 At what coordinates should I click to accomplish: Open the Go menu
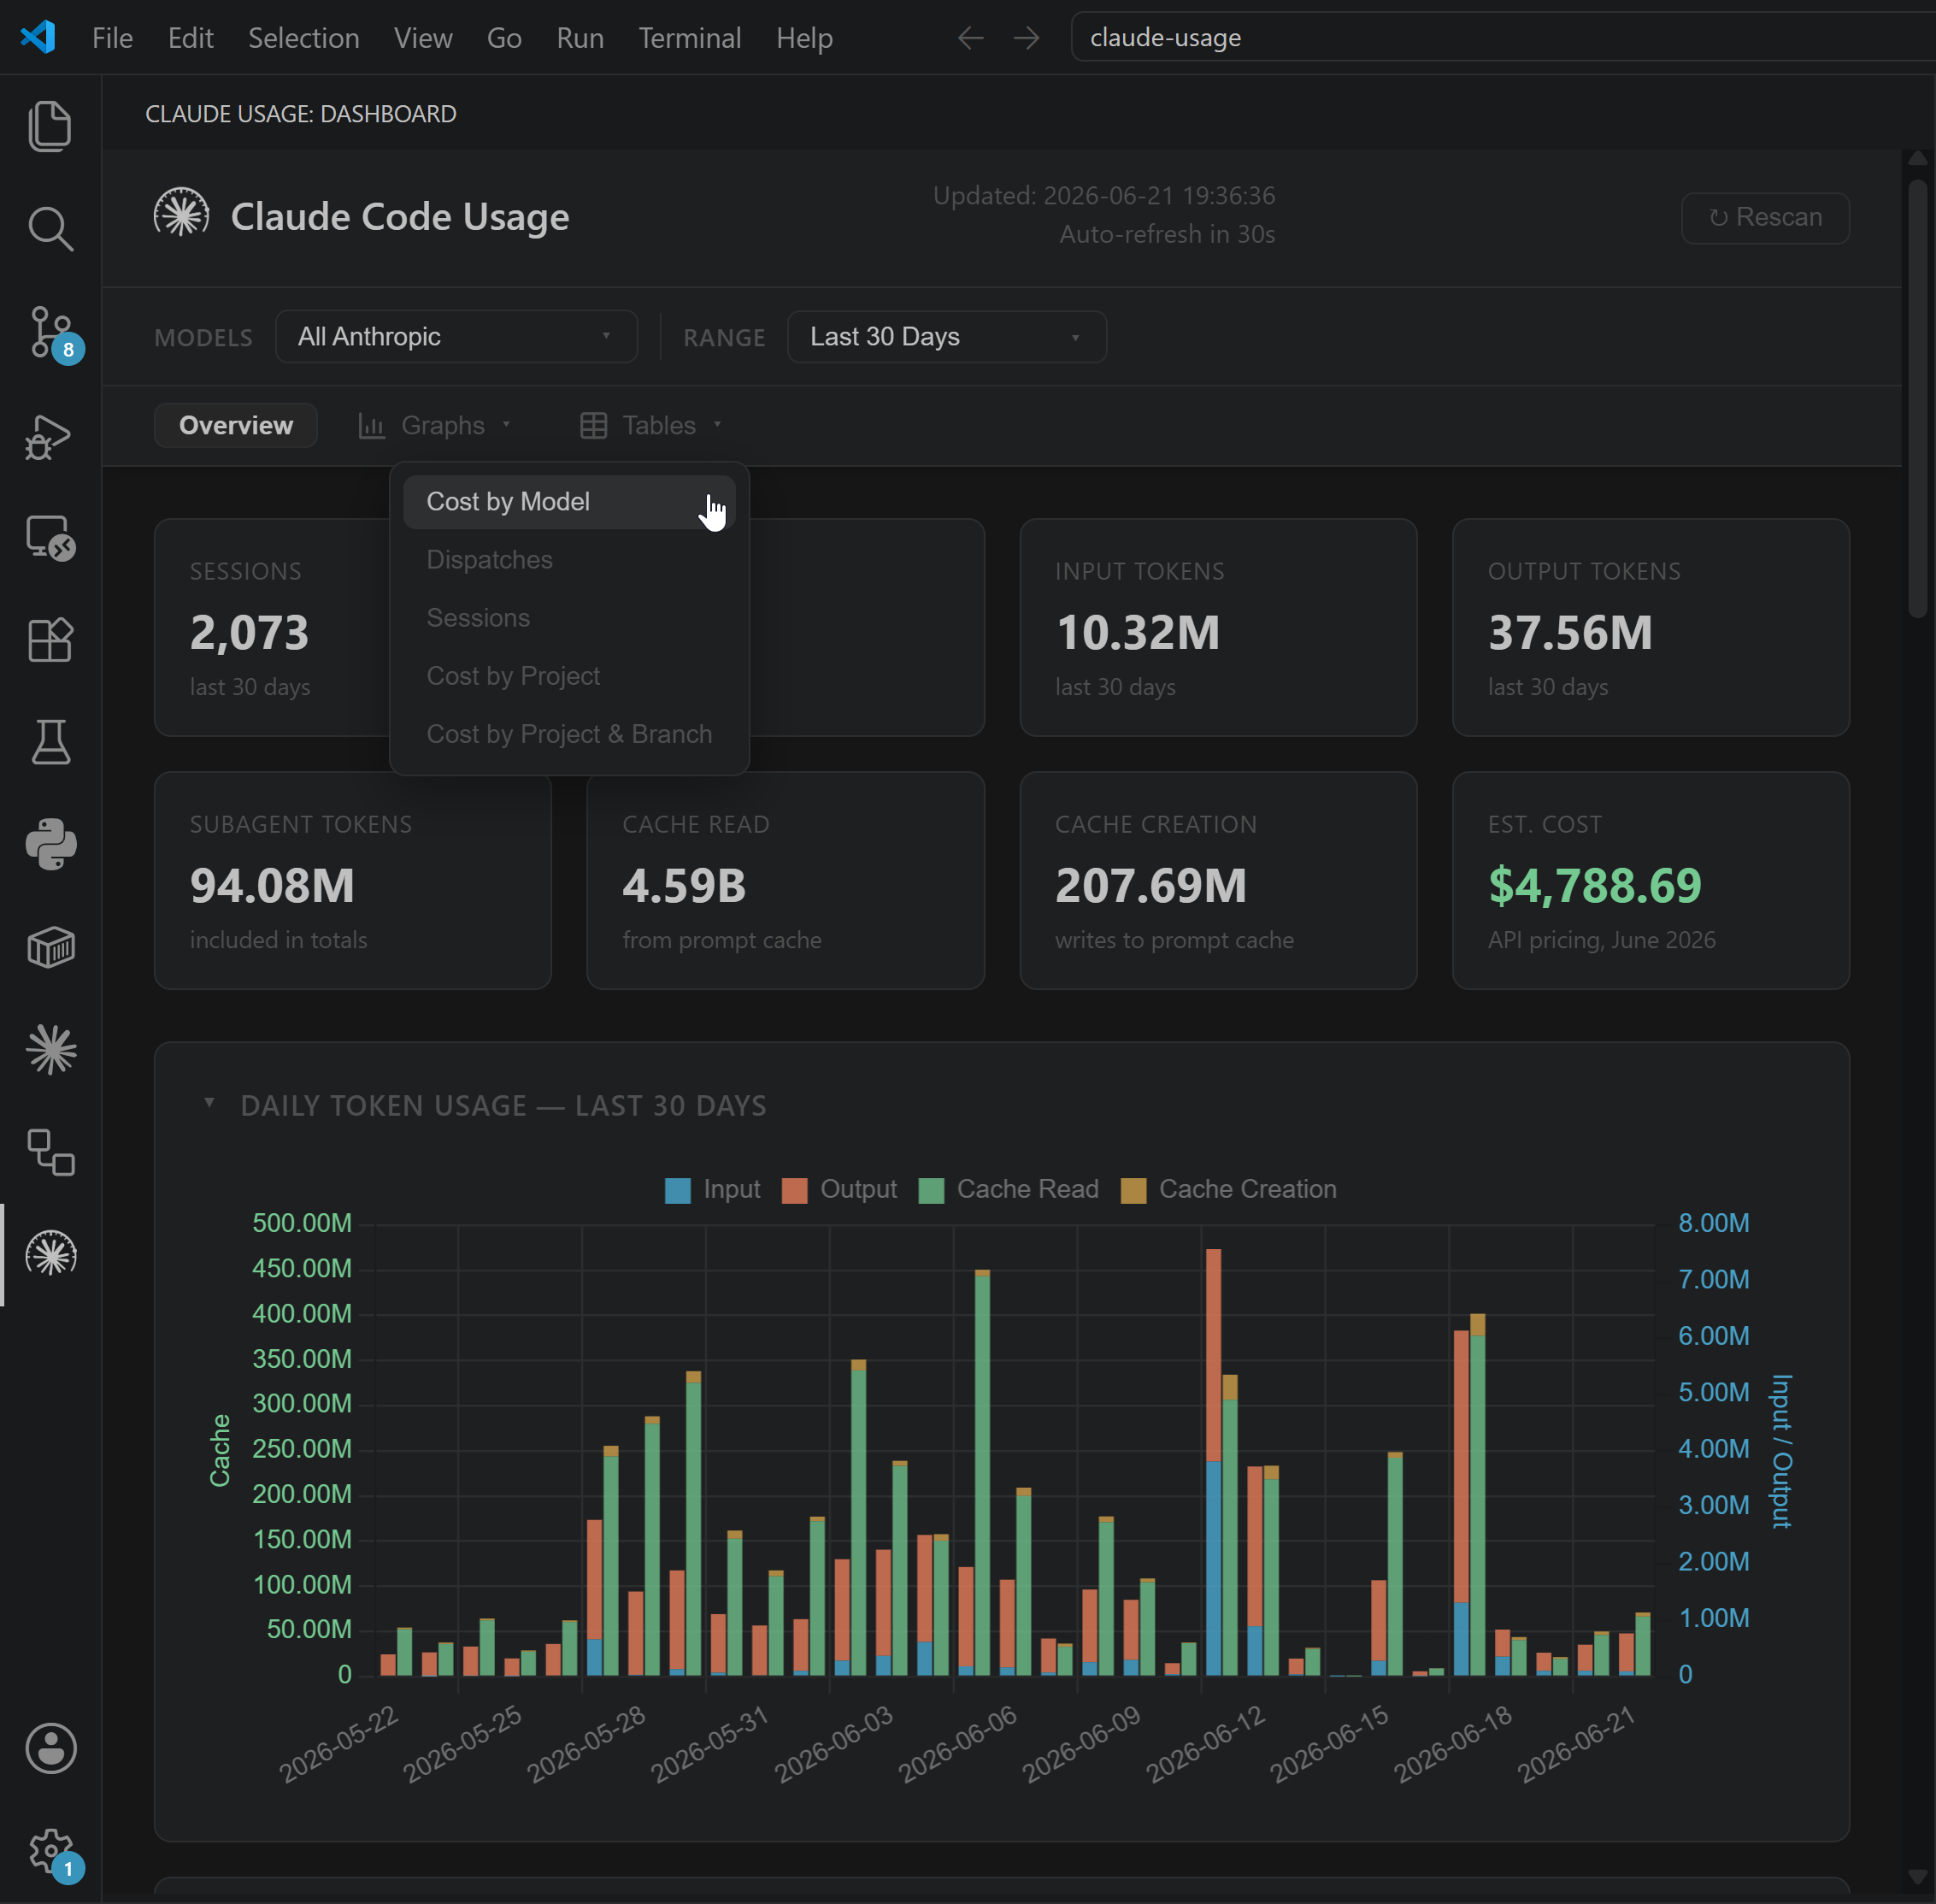(x=504, y=38)
